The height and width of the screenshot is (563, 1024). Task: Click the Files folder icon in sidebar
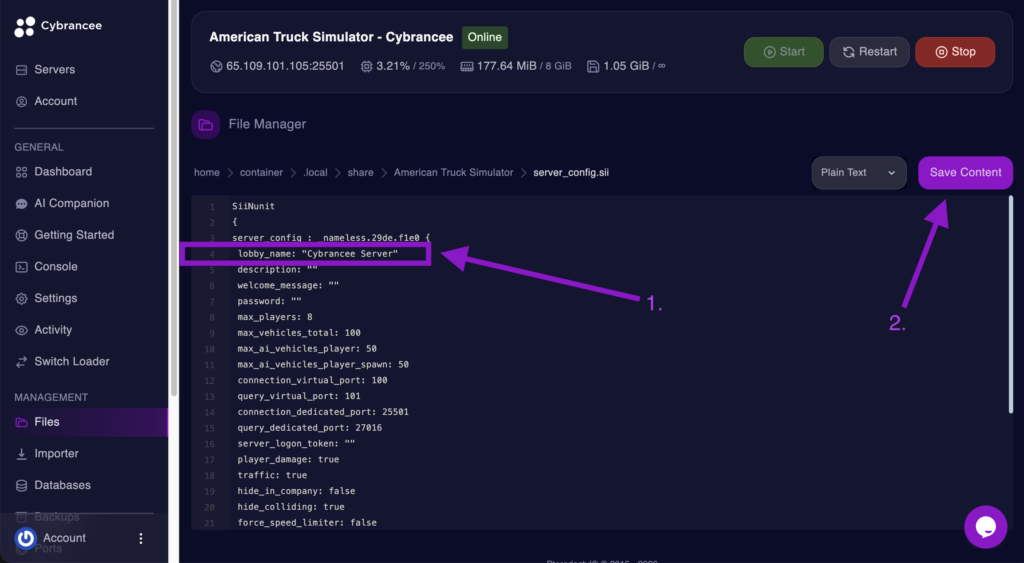point(22,423)
